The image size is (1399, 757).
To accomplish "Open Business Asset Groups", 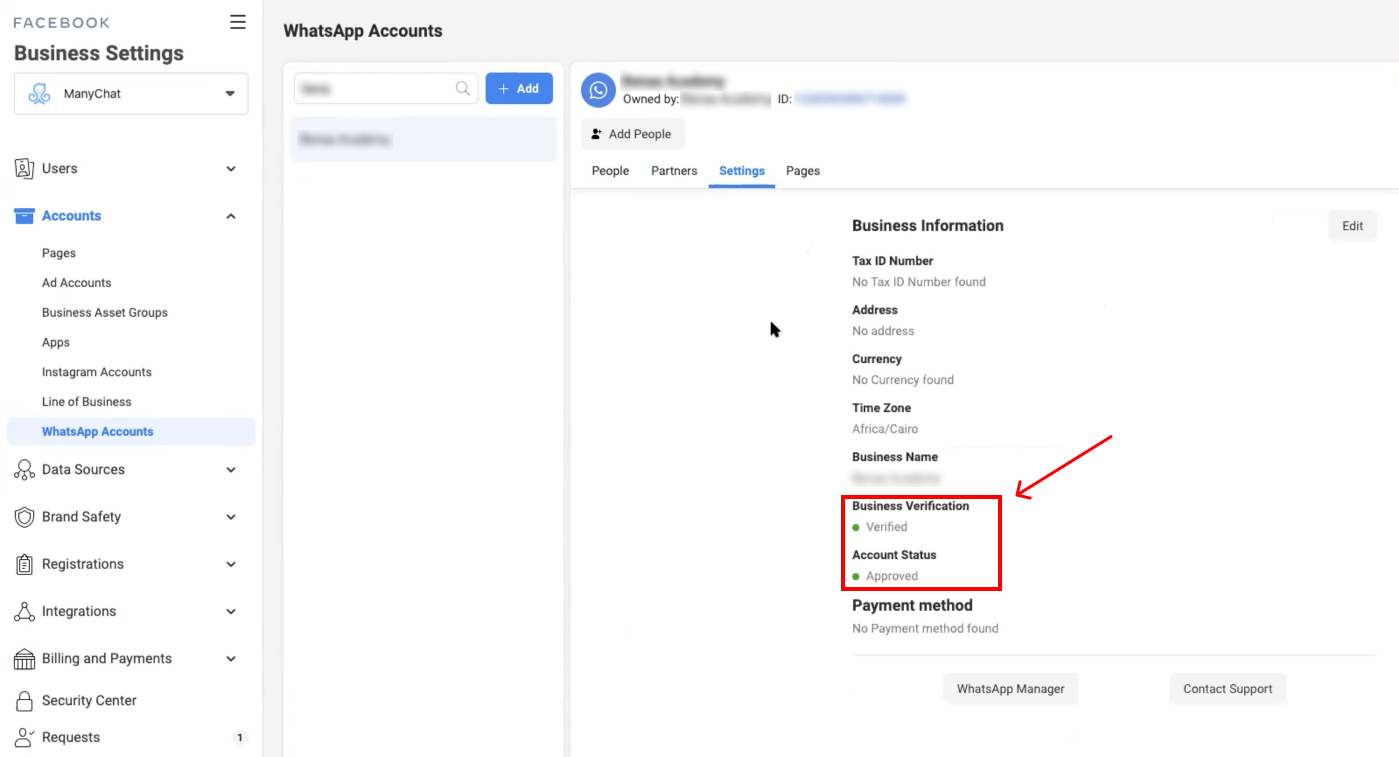I will (x=105, y=313).
